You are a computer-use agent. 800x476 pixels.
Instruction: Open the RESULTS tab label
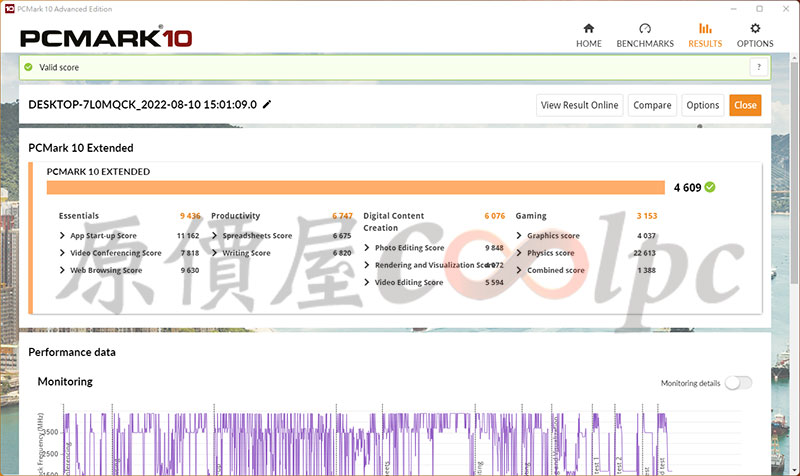coord(705,44)
